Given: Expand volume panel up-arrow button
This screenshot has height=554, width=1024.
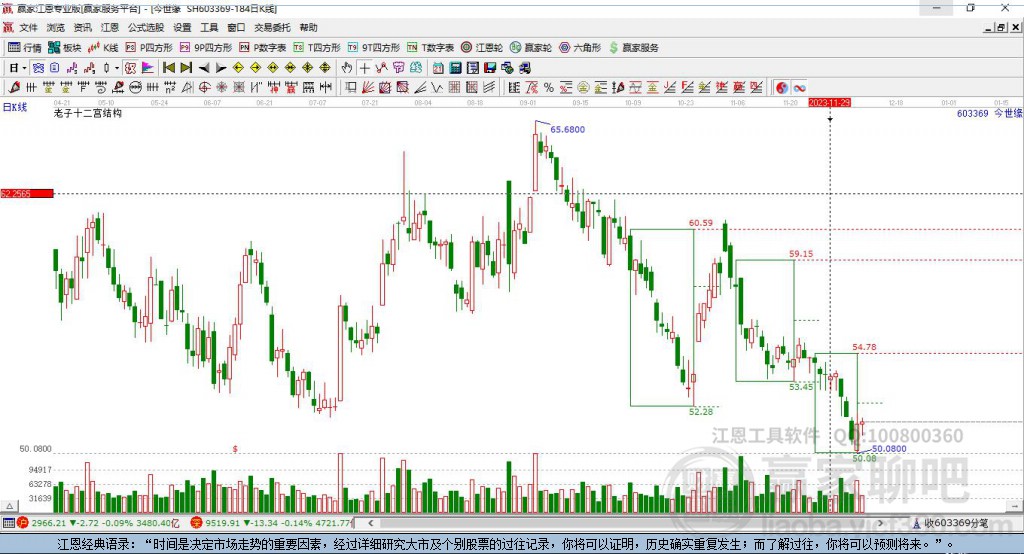Looking at the screenshot, I should click(x=9, y=506).
